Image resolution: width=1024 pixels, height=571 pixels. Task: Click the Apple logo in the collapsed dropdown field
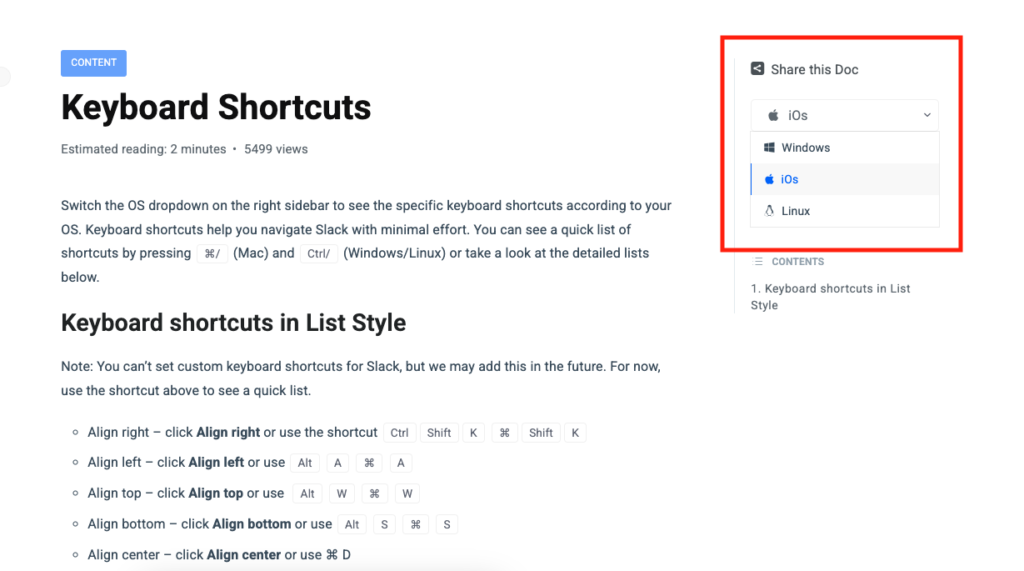pyautogui.click(x=773, y=116)
